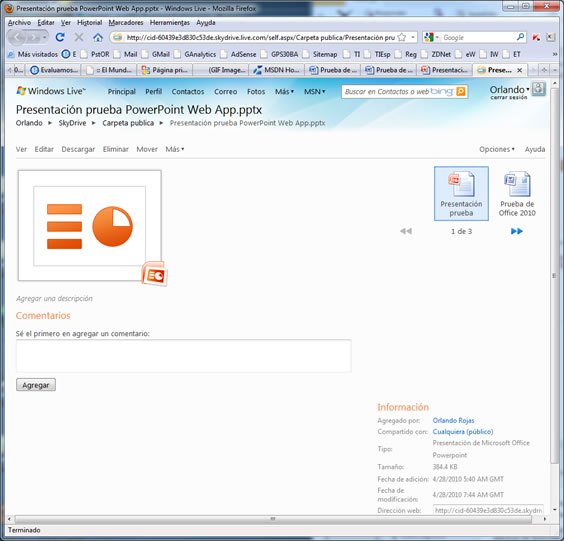Open the back/forward history dropdown arrow
564x541 pixels.
(45, 37)
